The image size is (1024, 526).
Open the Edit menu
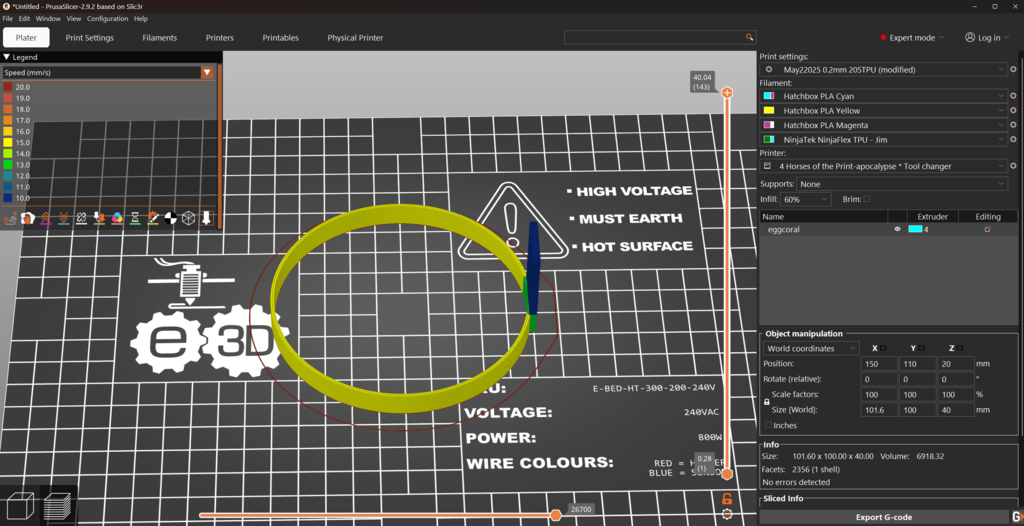[24, 19]
